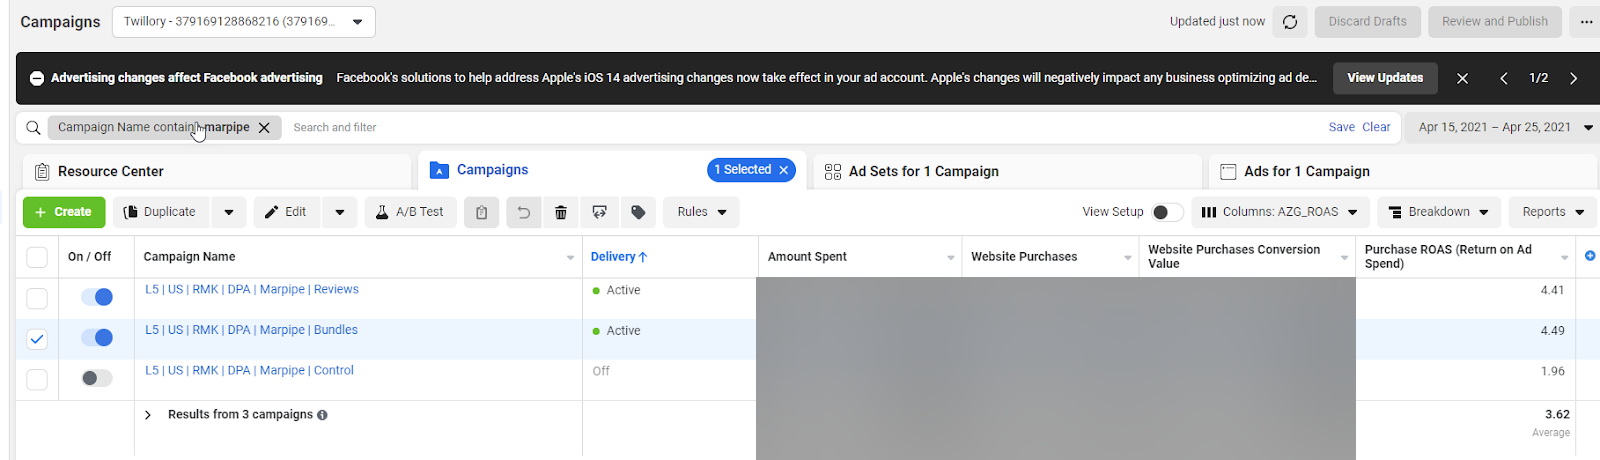Click View Updates in the banner
This screenshot has height=460, width=1600.
(1385, 78)
